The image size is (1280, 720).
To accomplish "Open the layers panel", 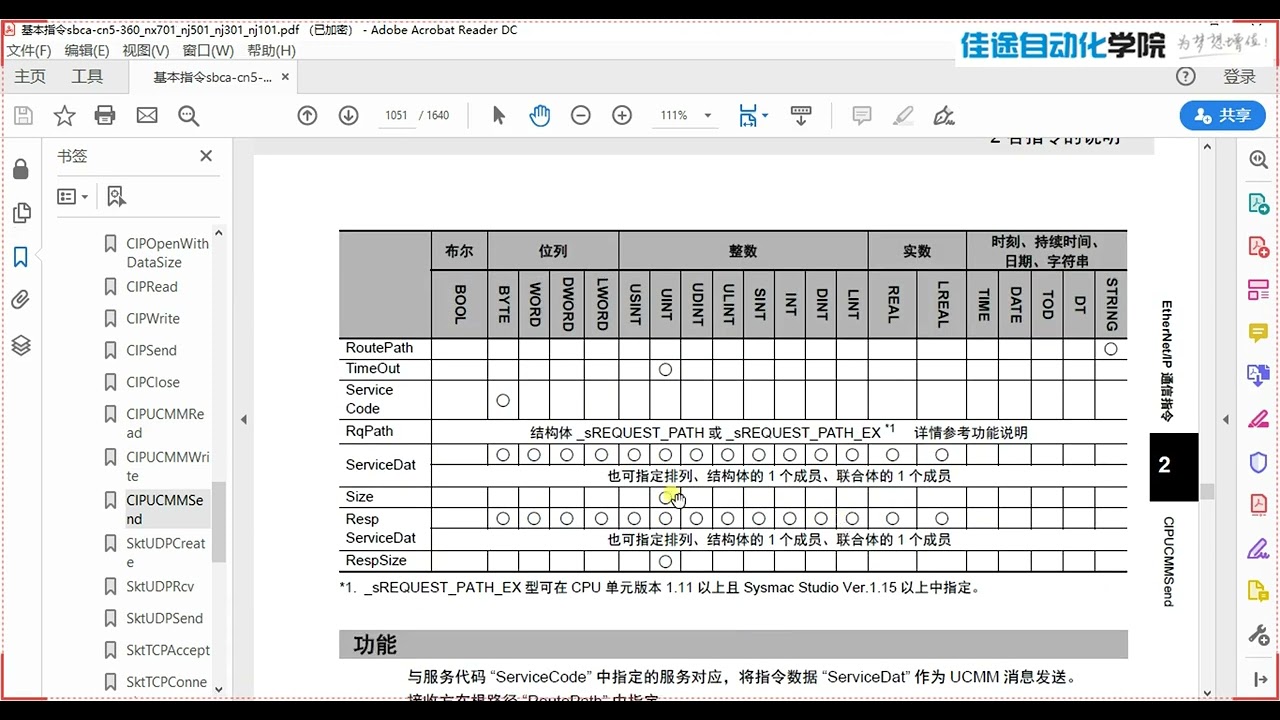I will tap(21, 345).
